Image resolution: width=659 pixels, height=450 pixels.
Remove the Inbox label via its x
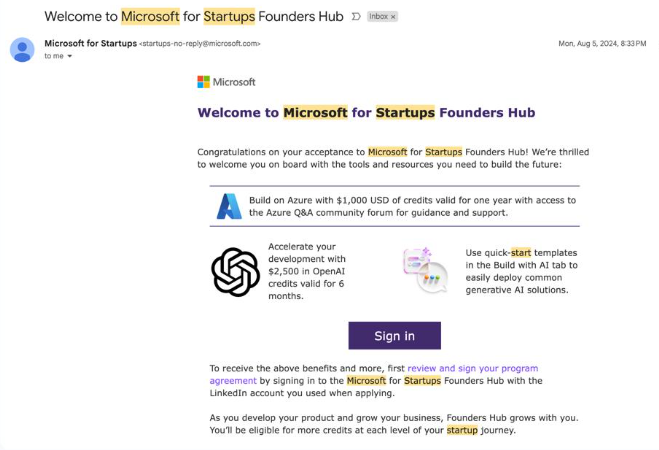[393, 17]
